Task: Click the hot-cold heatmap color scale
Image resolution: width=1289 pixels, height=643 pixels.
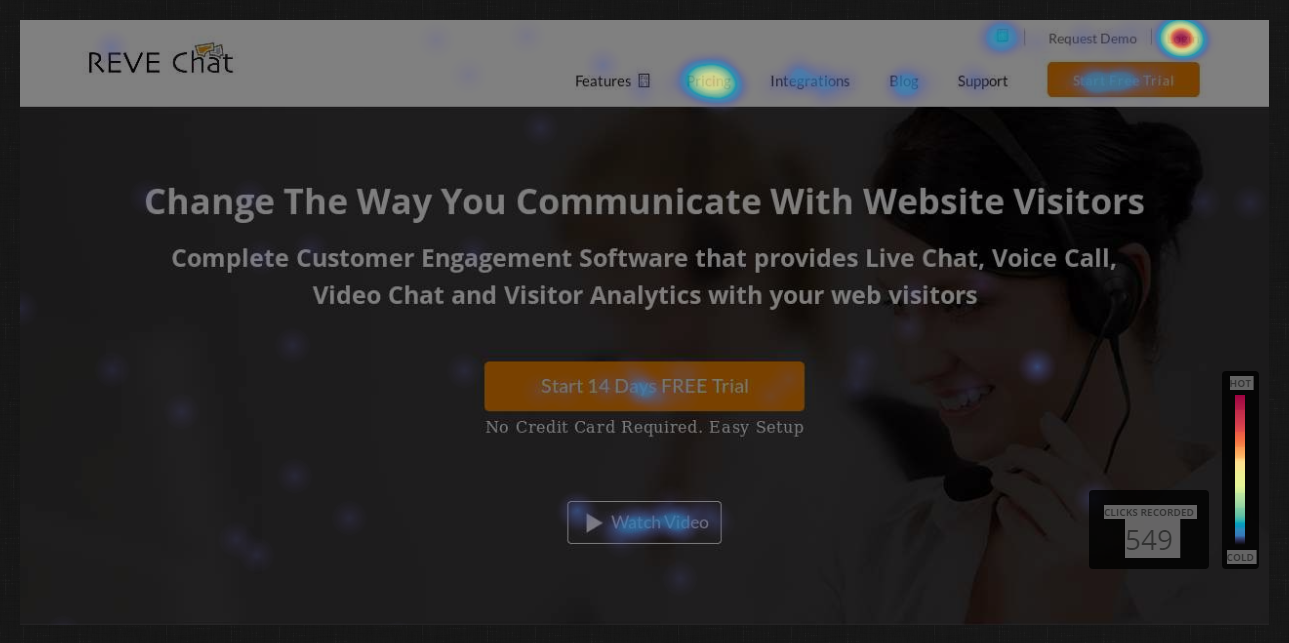Action: pyautogui.click(x=1240, y=468)
